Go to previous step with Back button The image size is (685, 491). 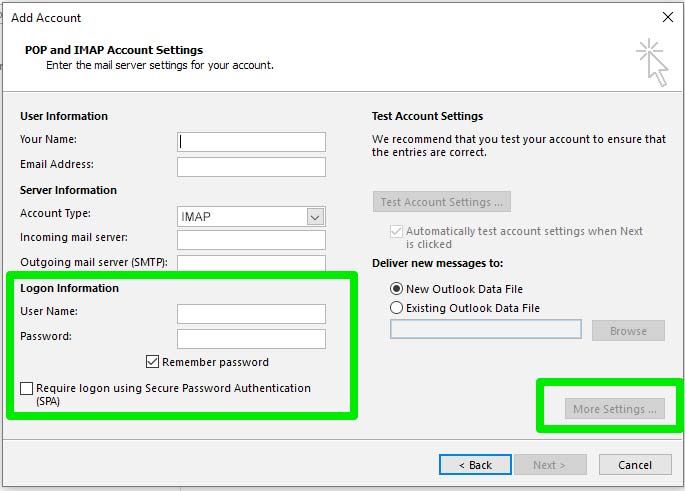[475, 465]
